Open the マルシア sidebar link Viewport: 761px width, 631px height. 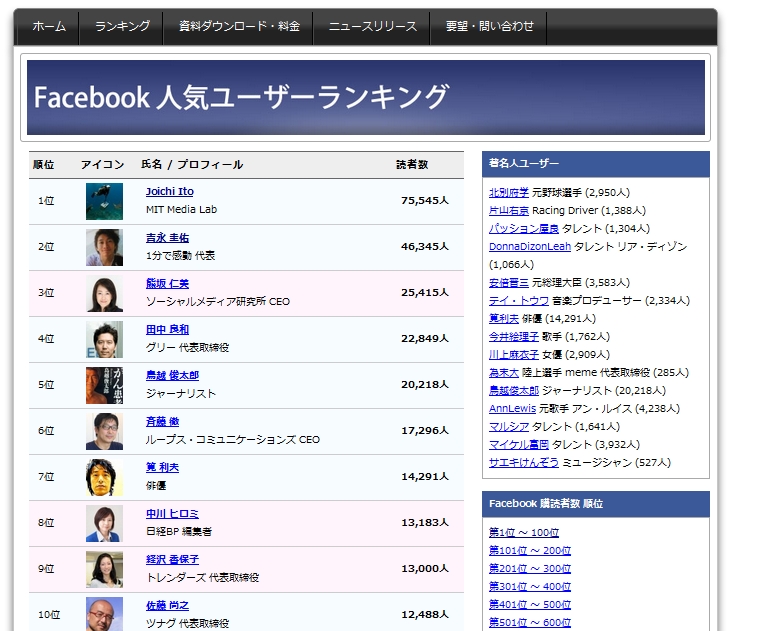click(x=509, y=427)
